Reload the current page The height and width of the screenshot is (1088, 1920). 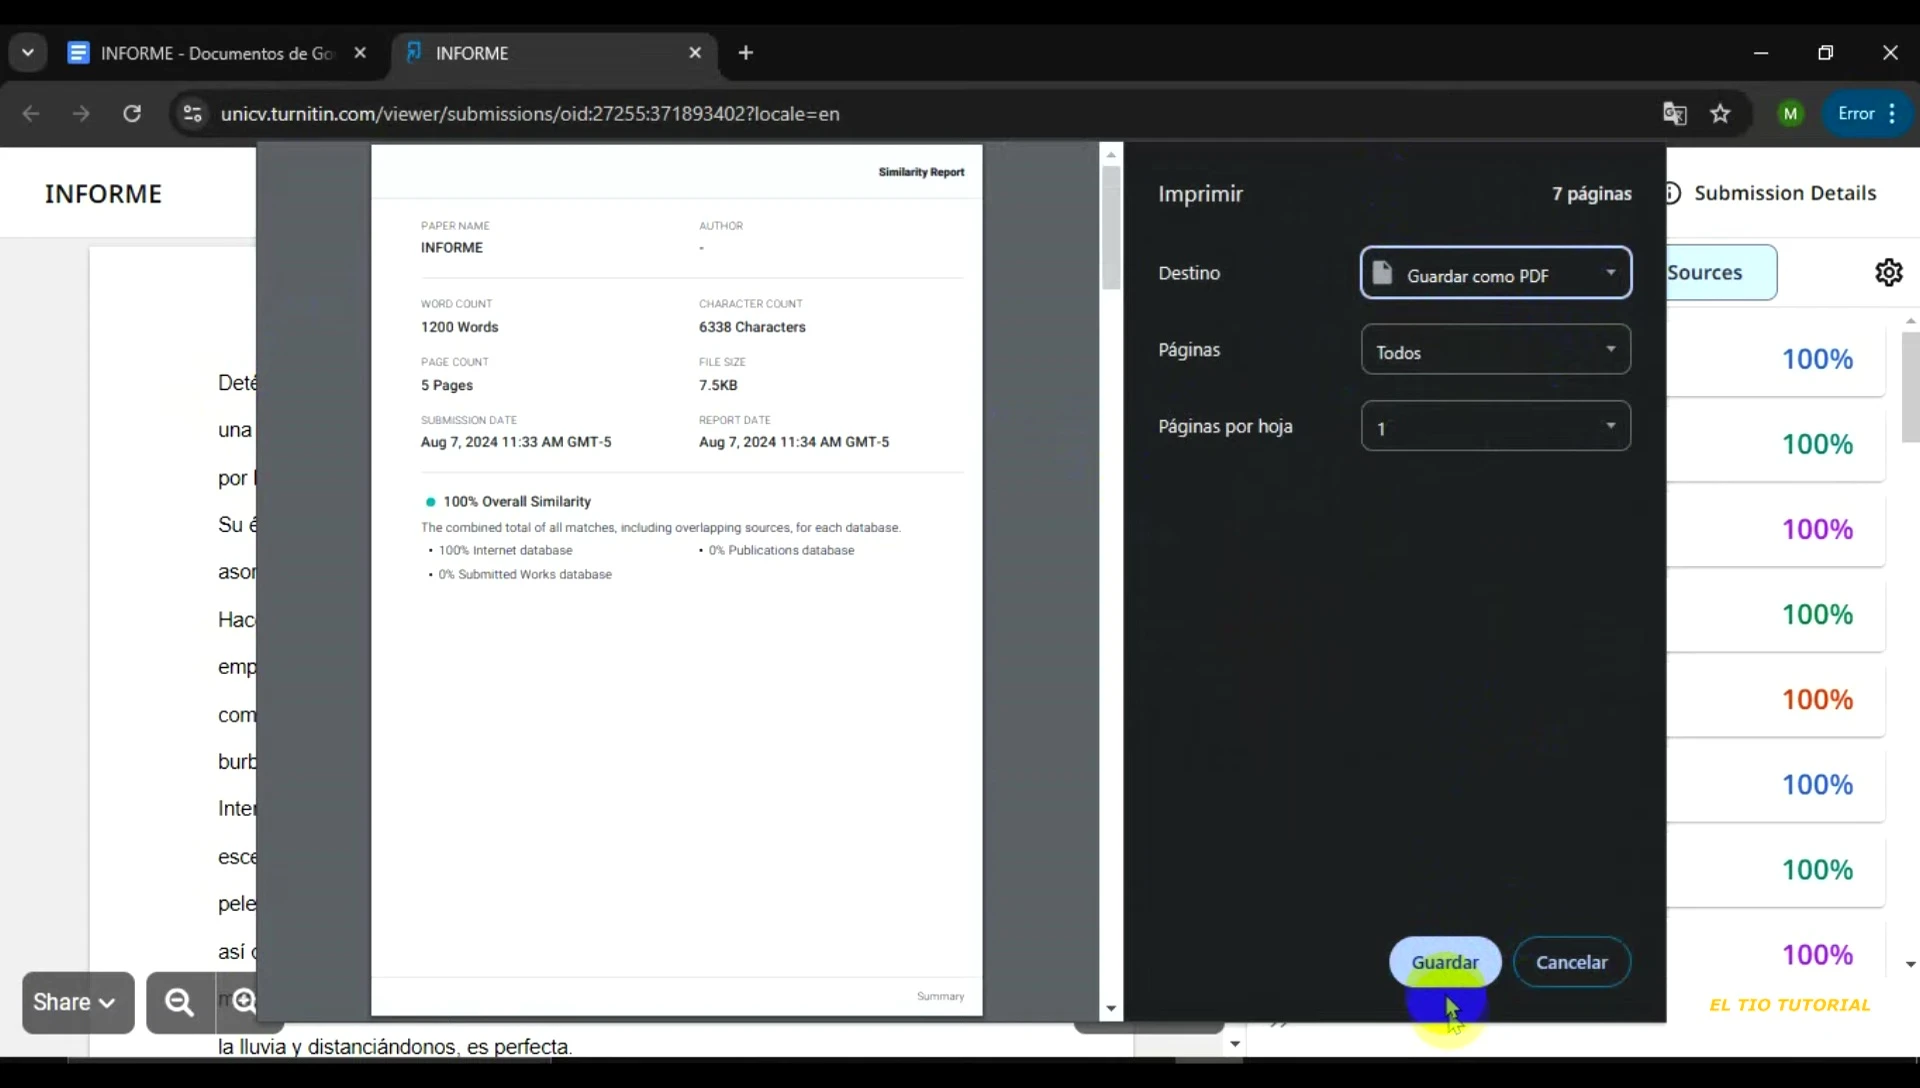point(132,114)
